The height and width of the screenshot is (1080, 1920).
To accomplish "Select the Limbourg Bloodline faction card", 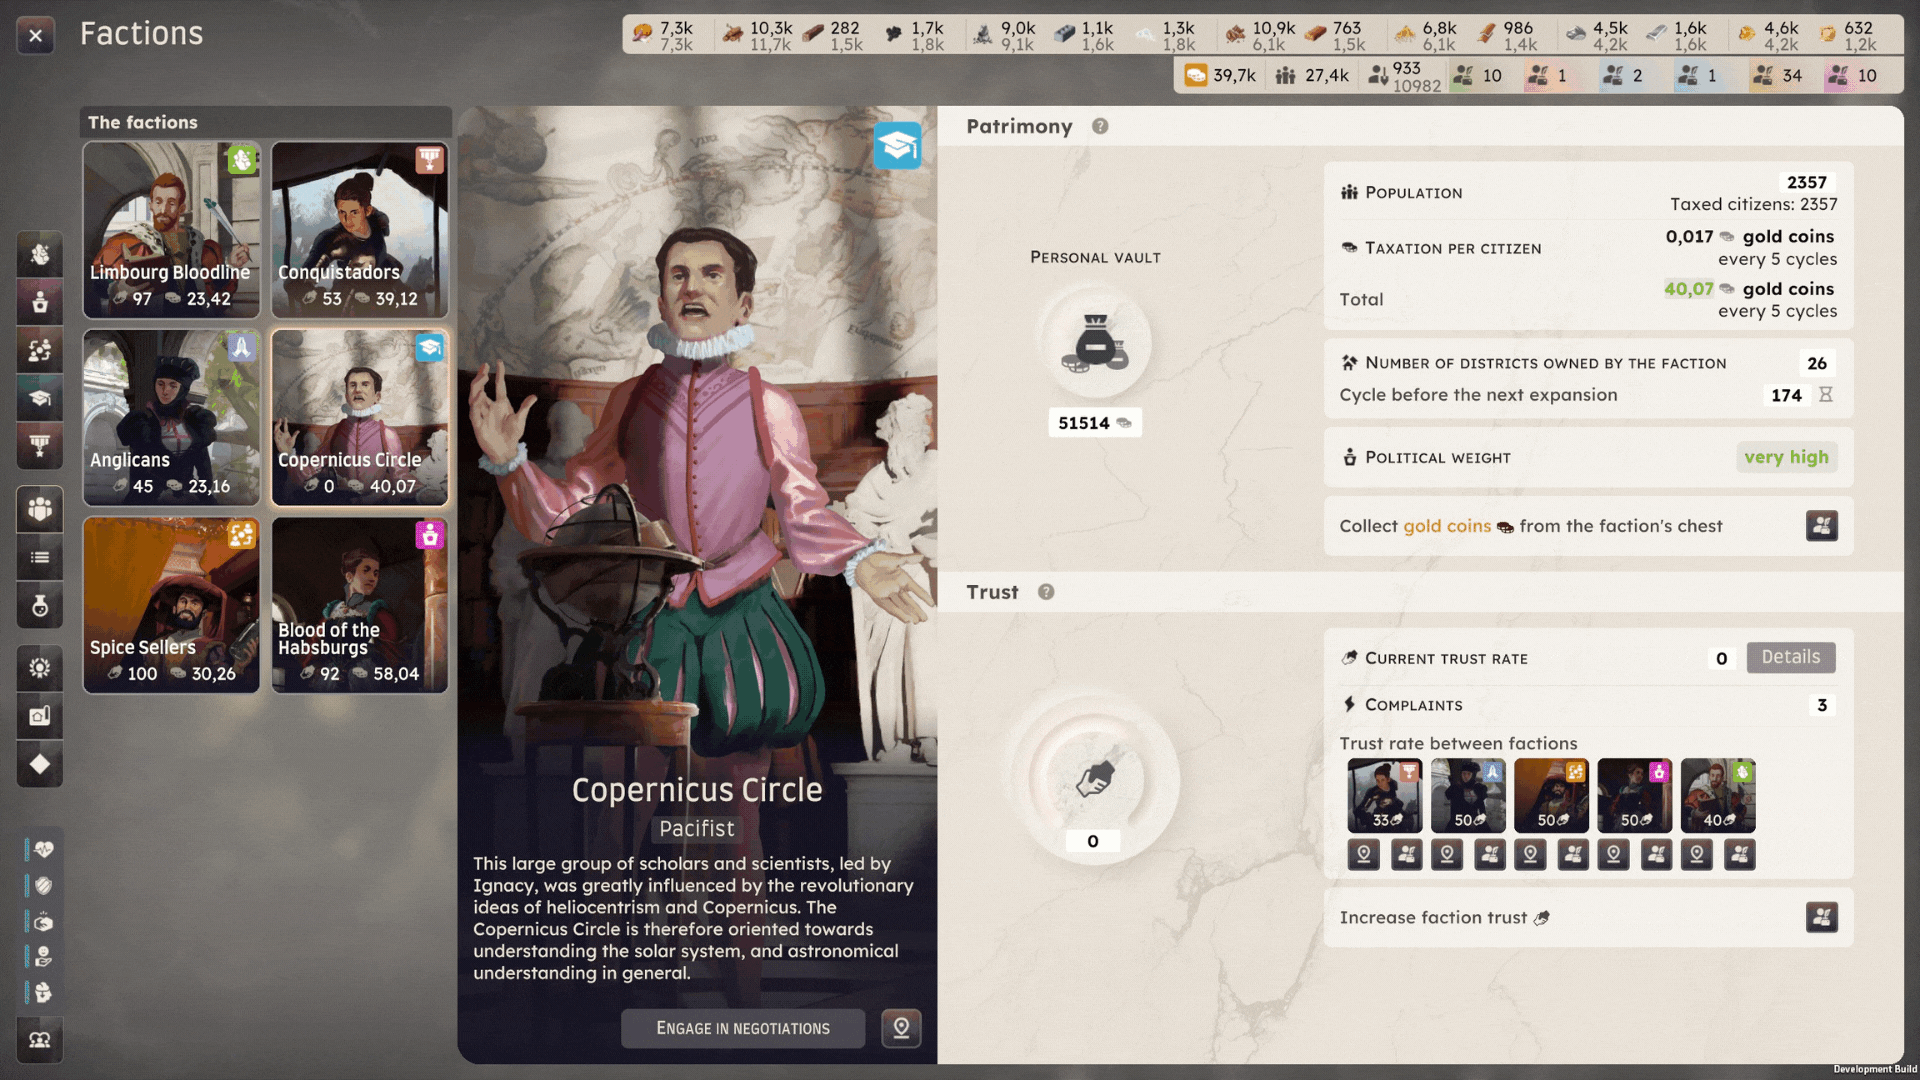I will [x=171, y=230].
